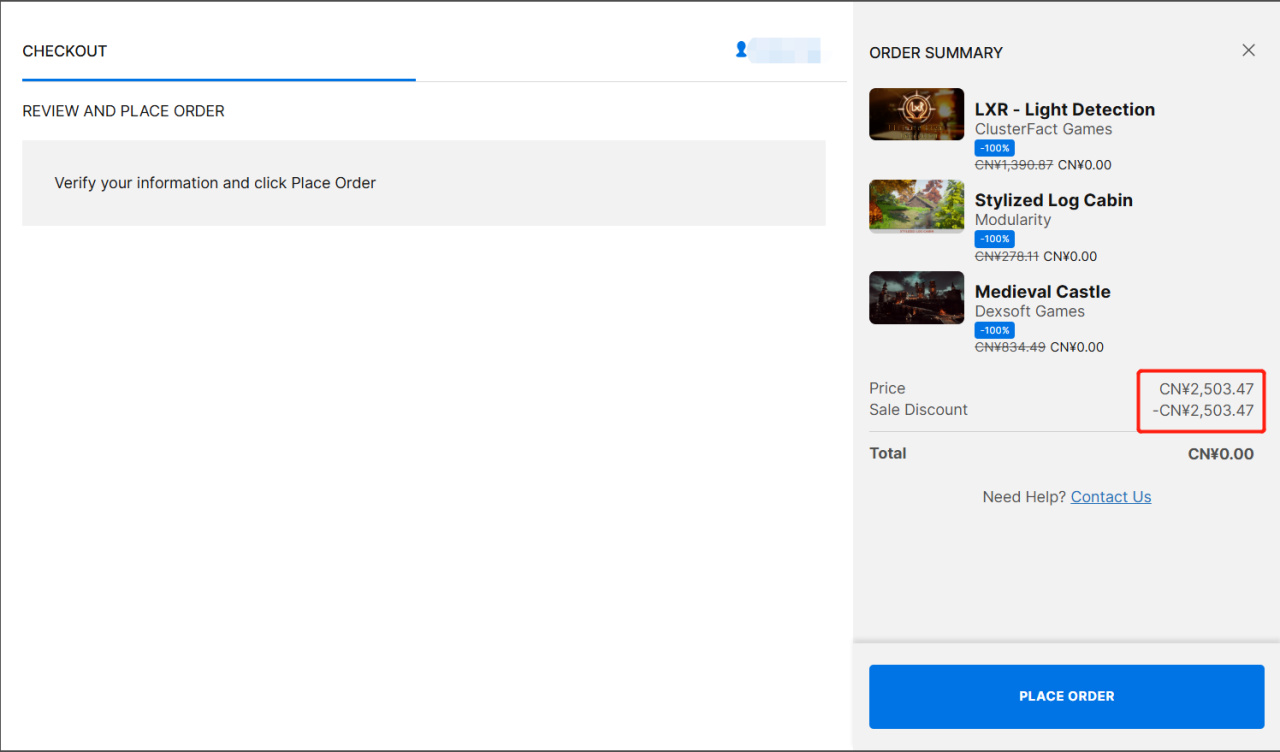Click LXR - Light Detection thumbnail
The height and width of the screenshot is (752, 1280).
tap(916, 114)
